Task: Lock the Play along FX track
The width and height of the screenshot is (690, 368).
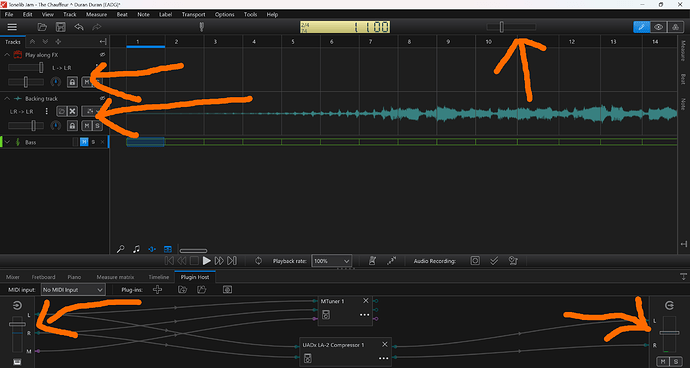Action: (73, 82)
